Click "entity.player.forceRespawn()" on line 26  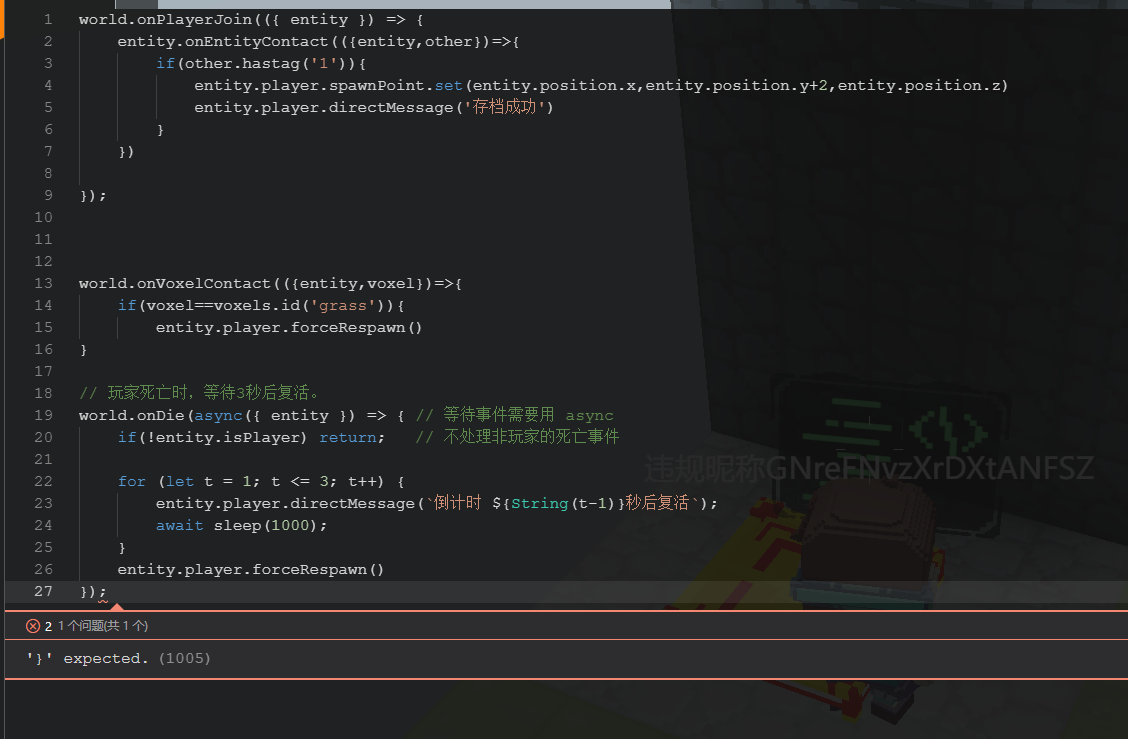click(x=250, y=569)
